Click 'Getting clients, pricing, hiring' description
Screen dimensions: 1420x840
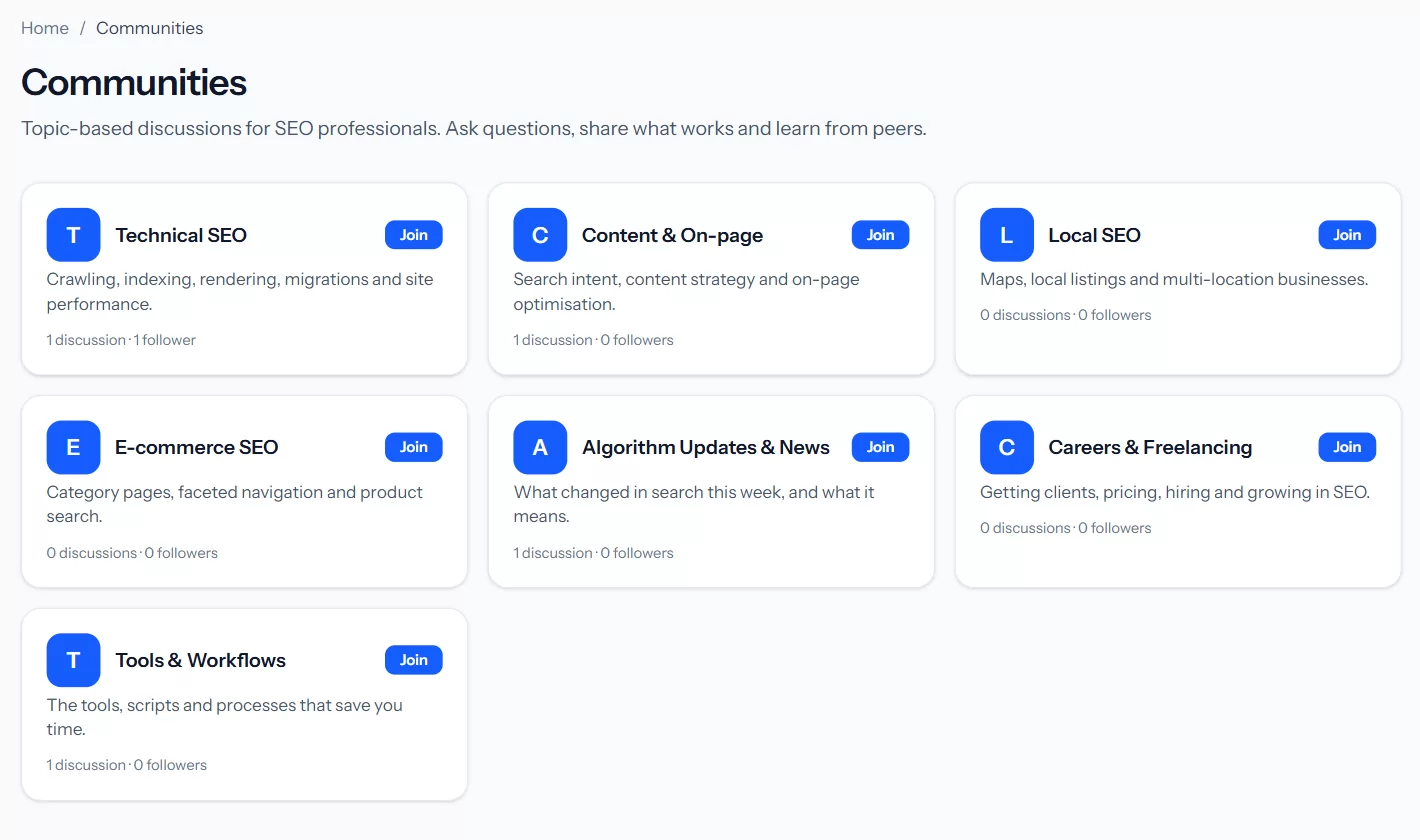tap(1175, 492)
